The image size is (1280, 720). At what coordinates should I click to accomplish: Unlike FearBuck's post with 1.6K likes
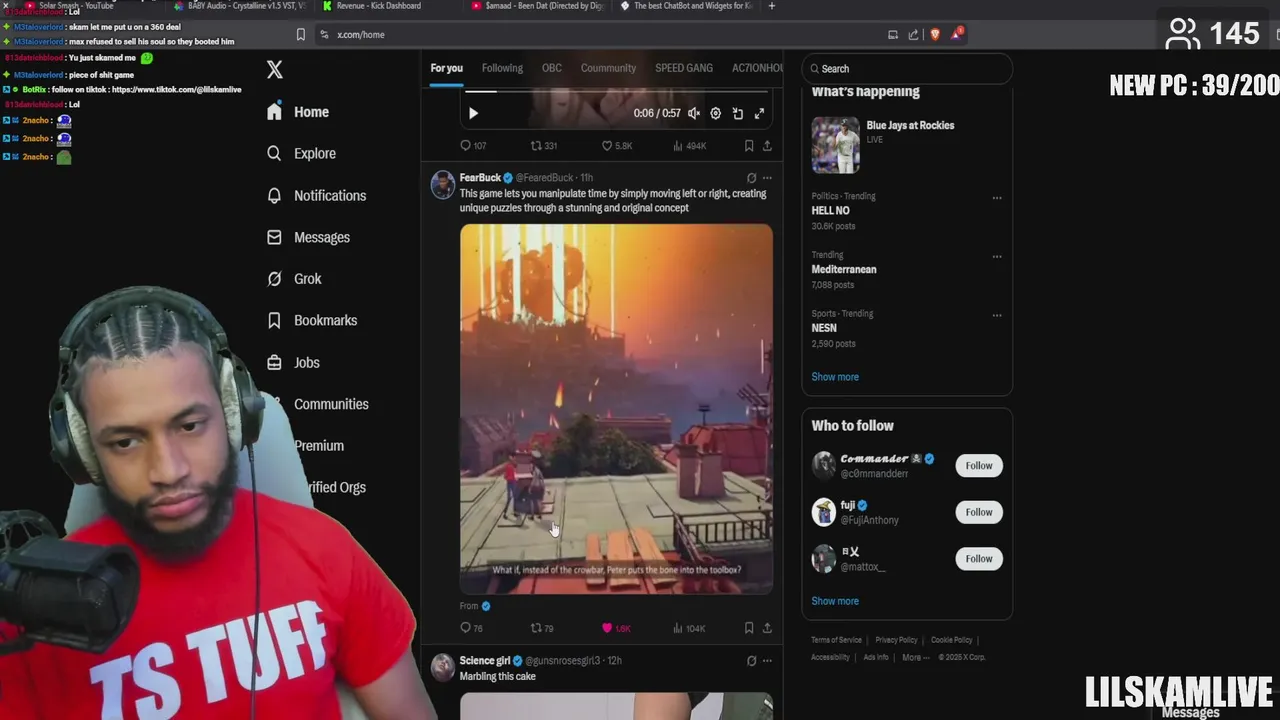615,628
